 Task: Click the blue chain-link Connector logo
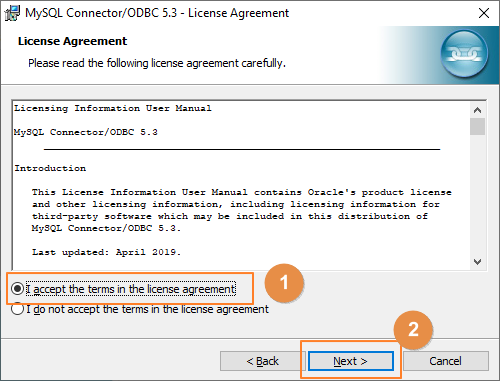point(464,53)
